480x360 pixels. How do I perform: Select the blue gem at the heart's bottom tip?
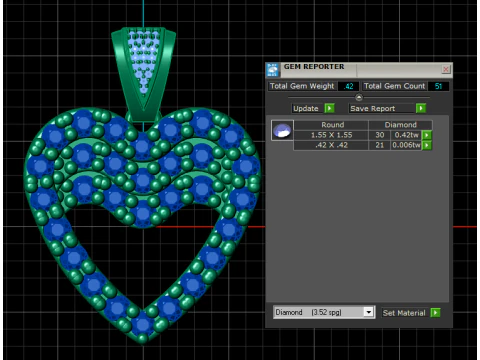(x=143, y=323)
